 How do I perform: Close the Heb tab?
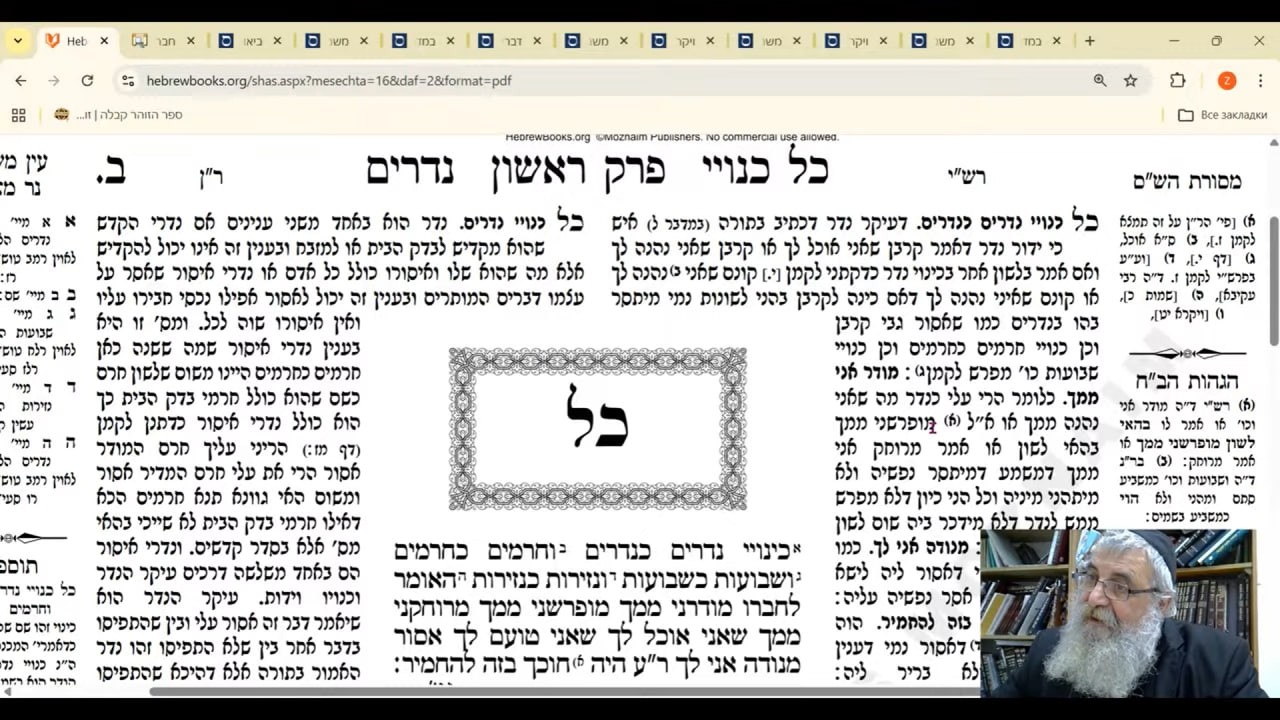[x=104, y=41]
